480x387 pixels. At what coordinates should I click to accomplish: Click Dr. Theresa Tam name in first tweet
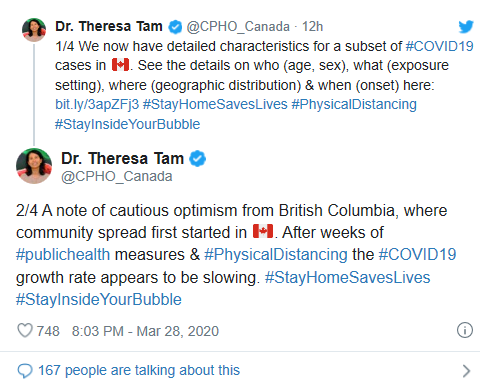tap(109, 26)
